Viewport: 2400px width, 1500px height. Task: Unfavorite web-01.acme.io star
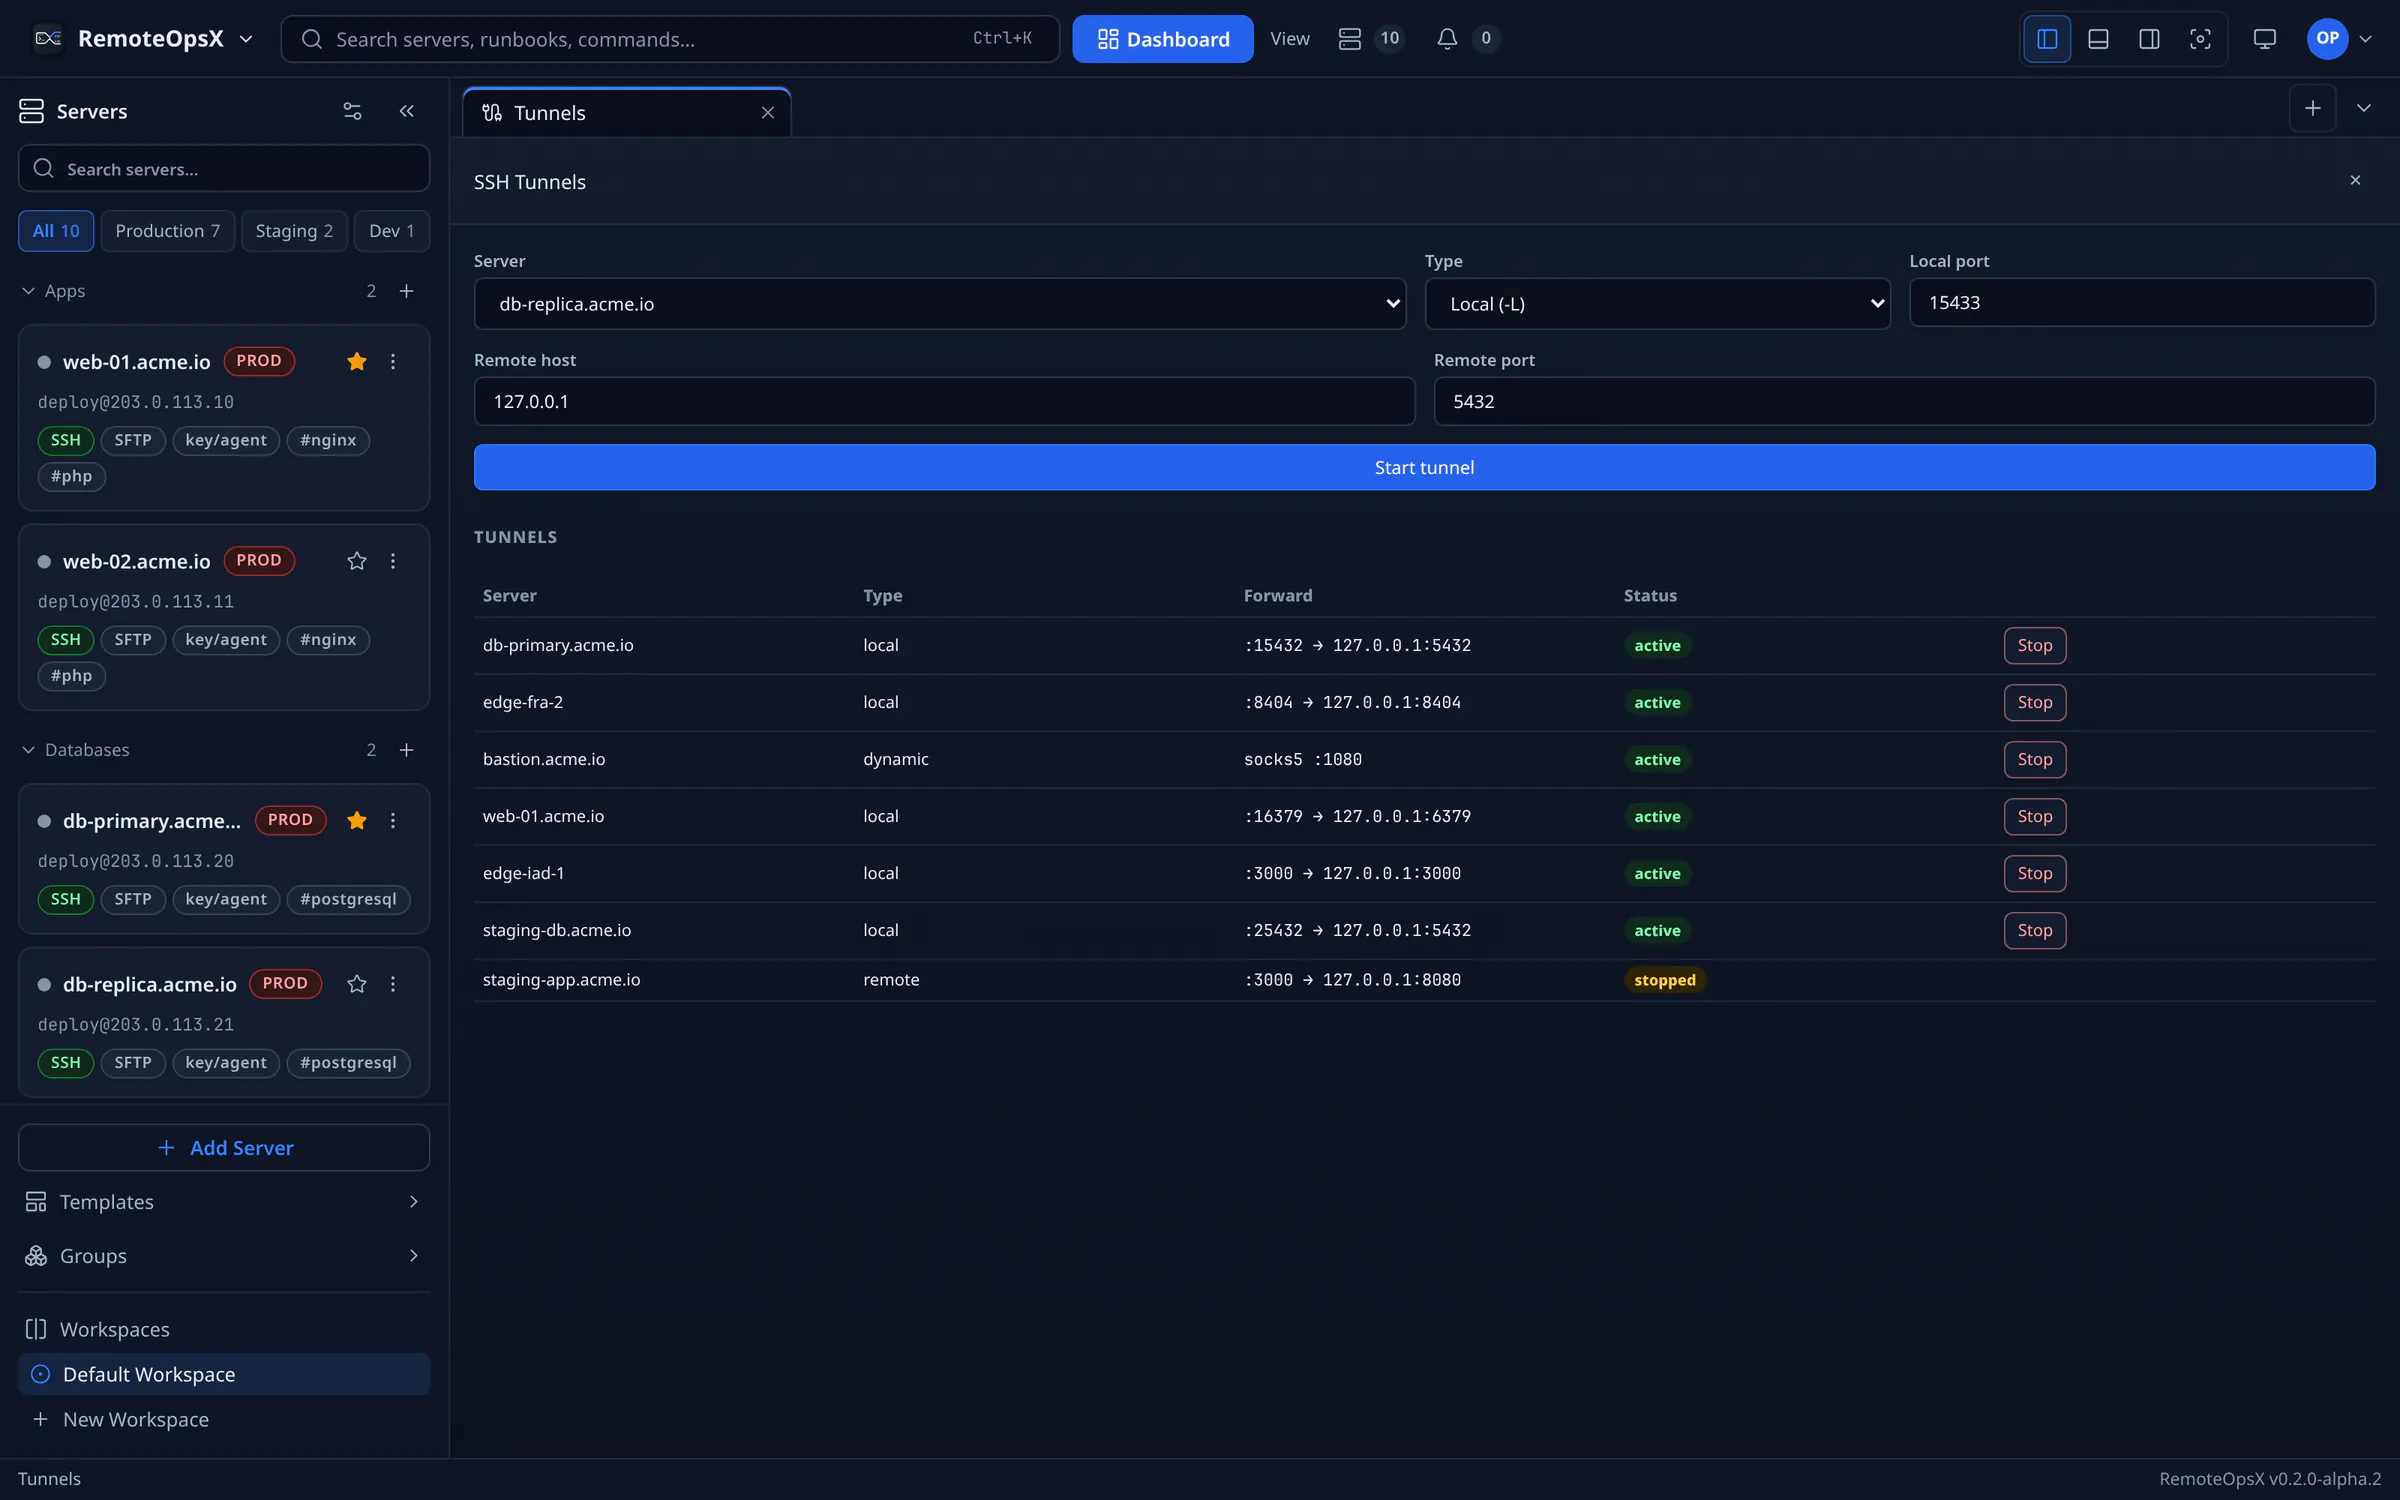357,362
